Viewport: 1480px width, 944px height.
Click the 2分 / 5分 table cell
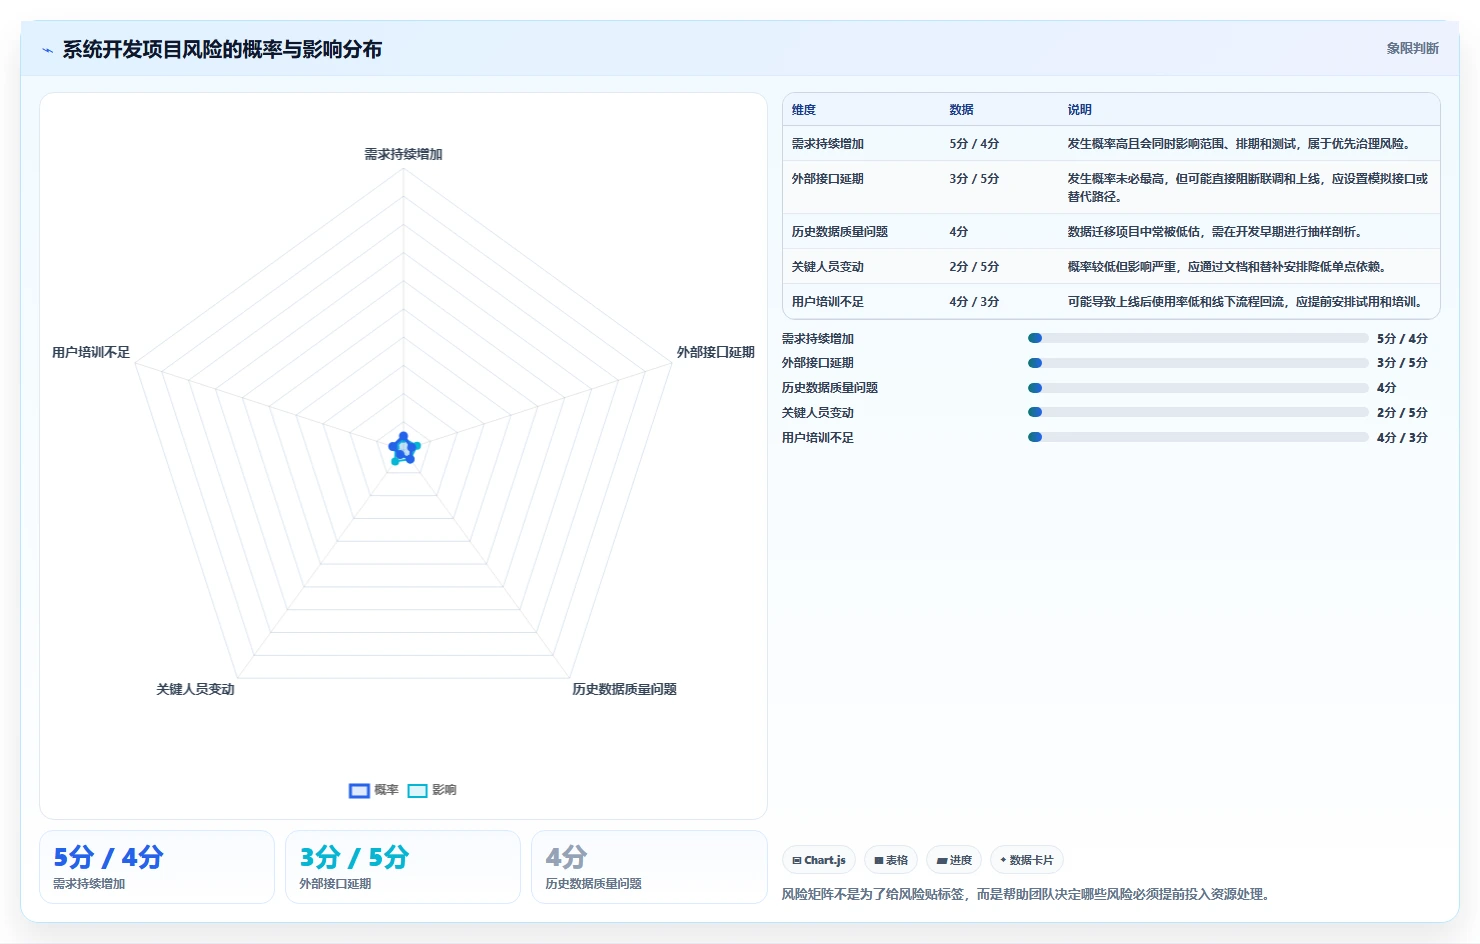pyautogui.click(x=974, y=267)
